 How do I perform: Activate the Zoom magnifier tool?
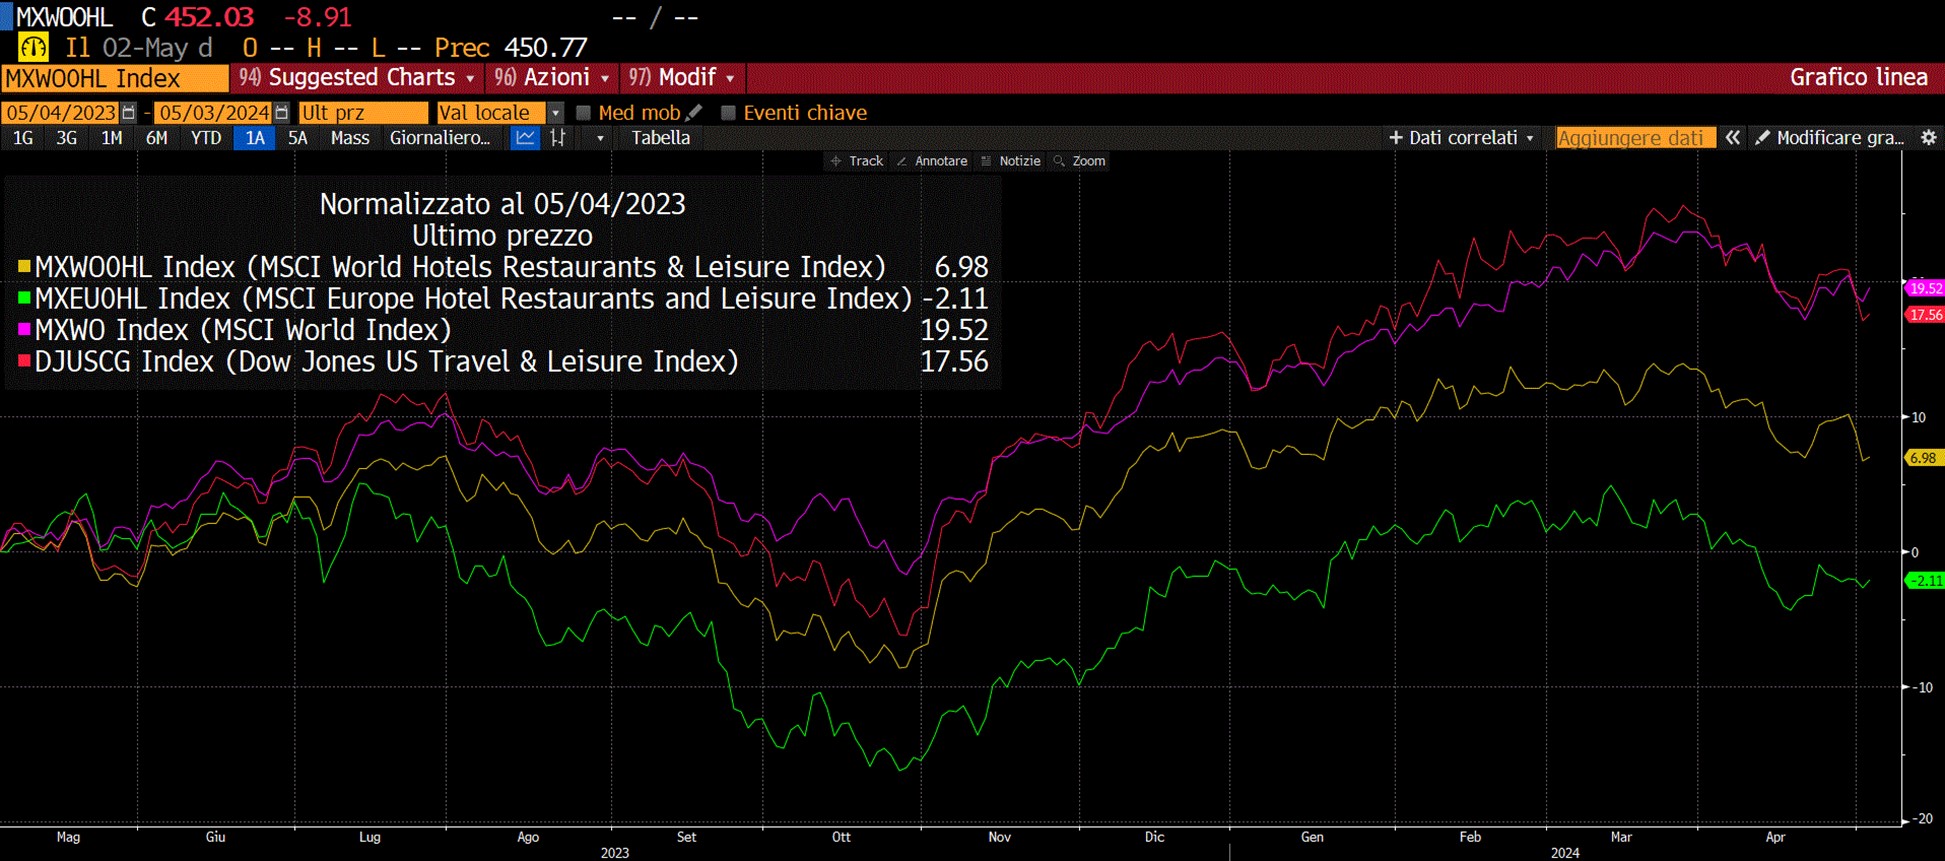1080,161
